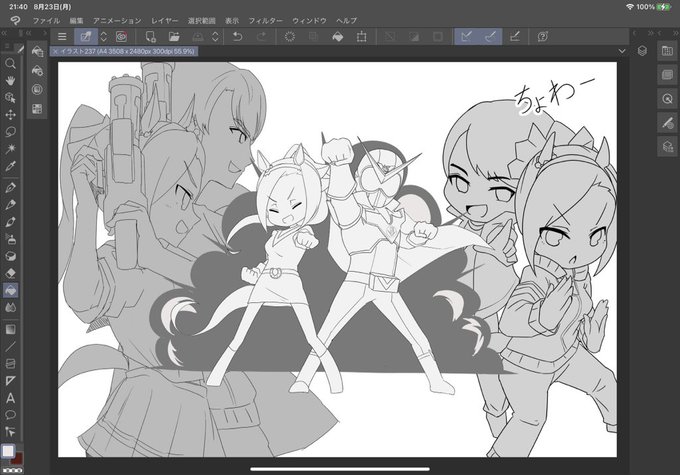Create a new canvas document

(150, 37)
